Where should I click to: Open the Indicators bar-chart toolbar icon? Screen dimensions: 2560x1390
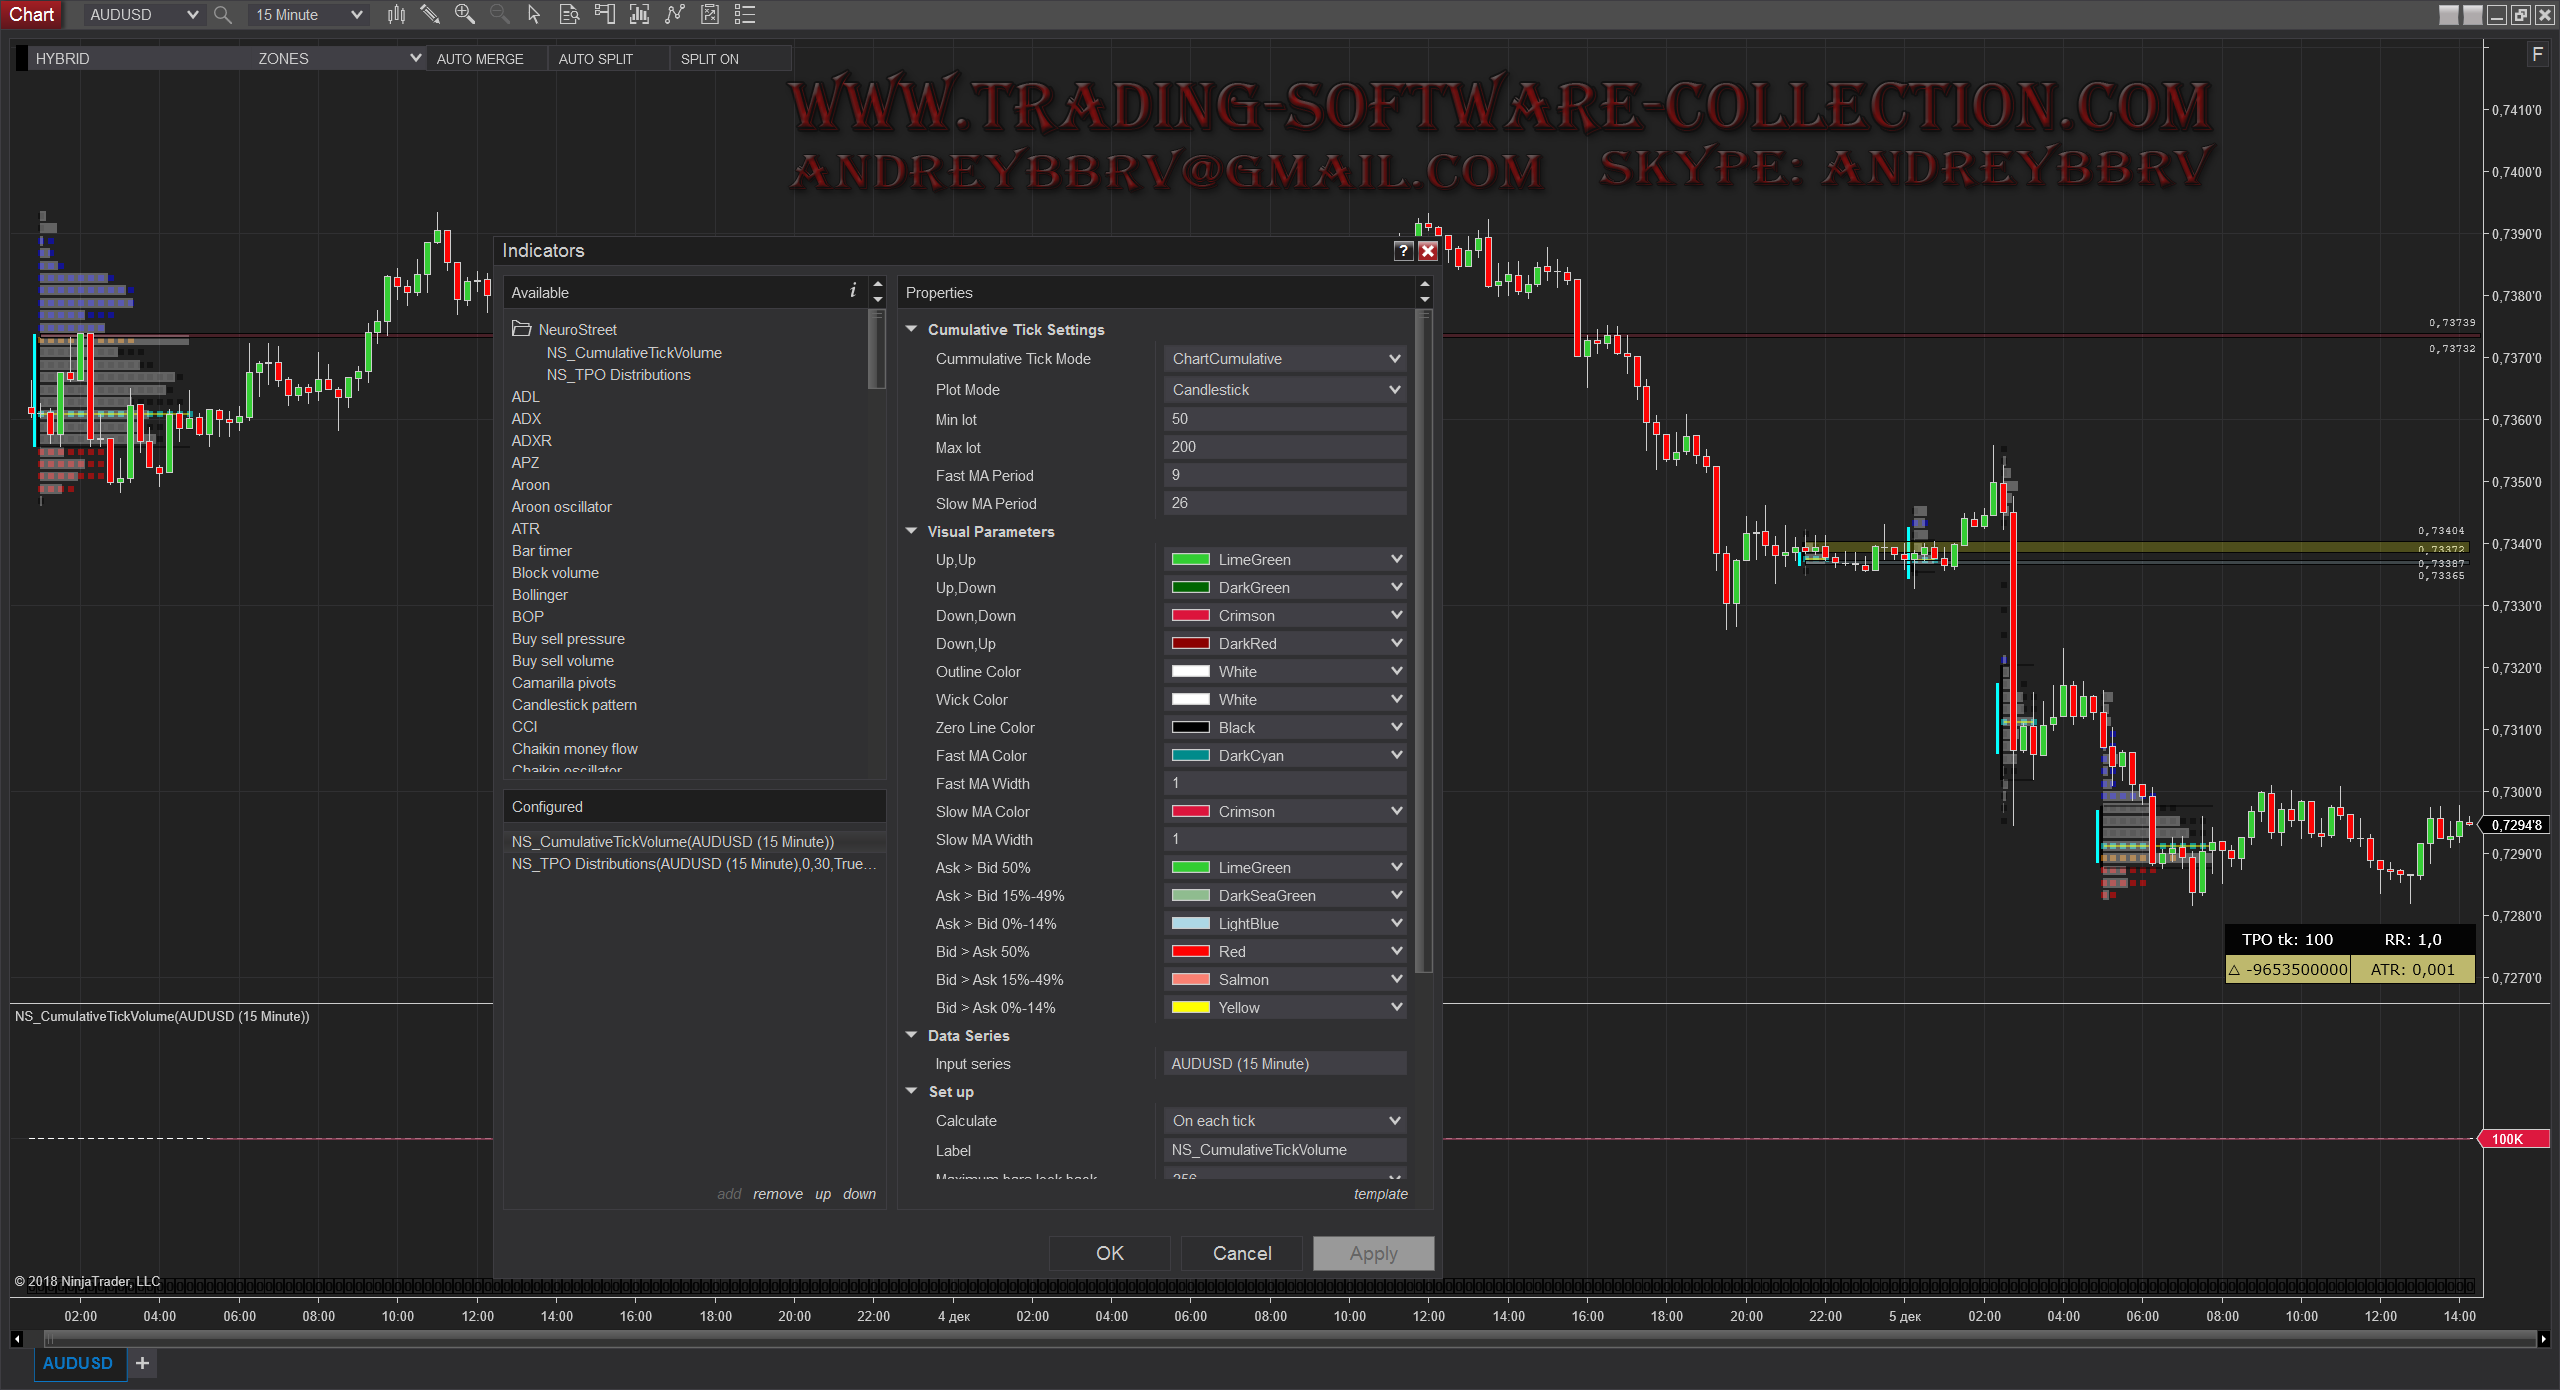(x=639, y=14)
